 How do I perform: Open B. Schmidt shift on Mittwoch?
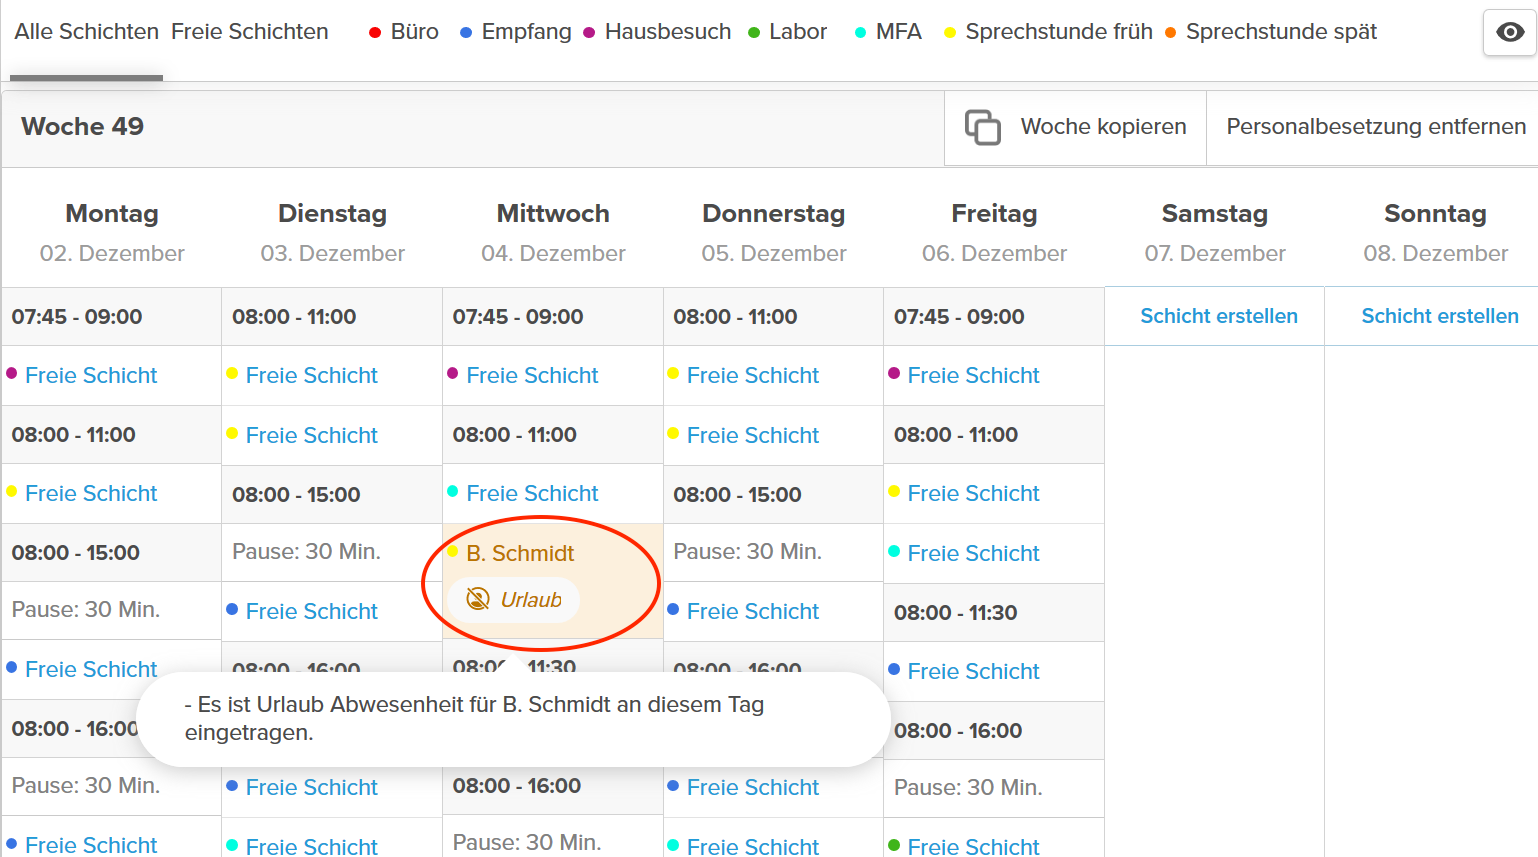pos(520,553)
